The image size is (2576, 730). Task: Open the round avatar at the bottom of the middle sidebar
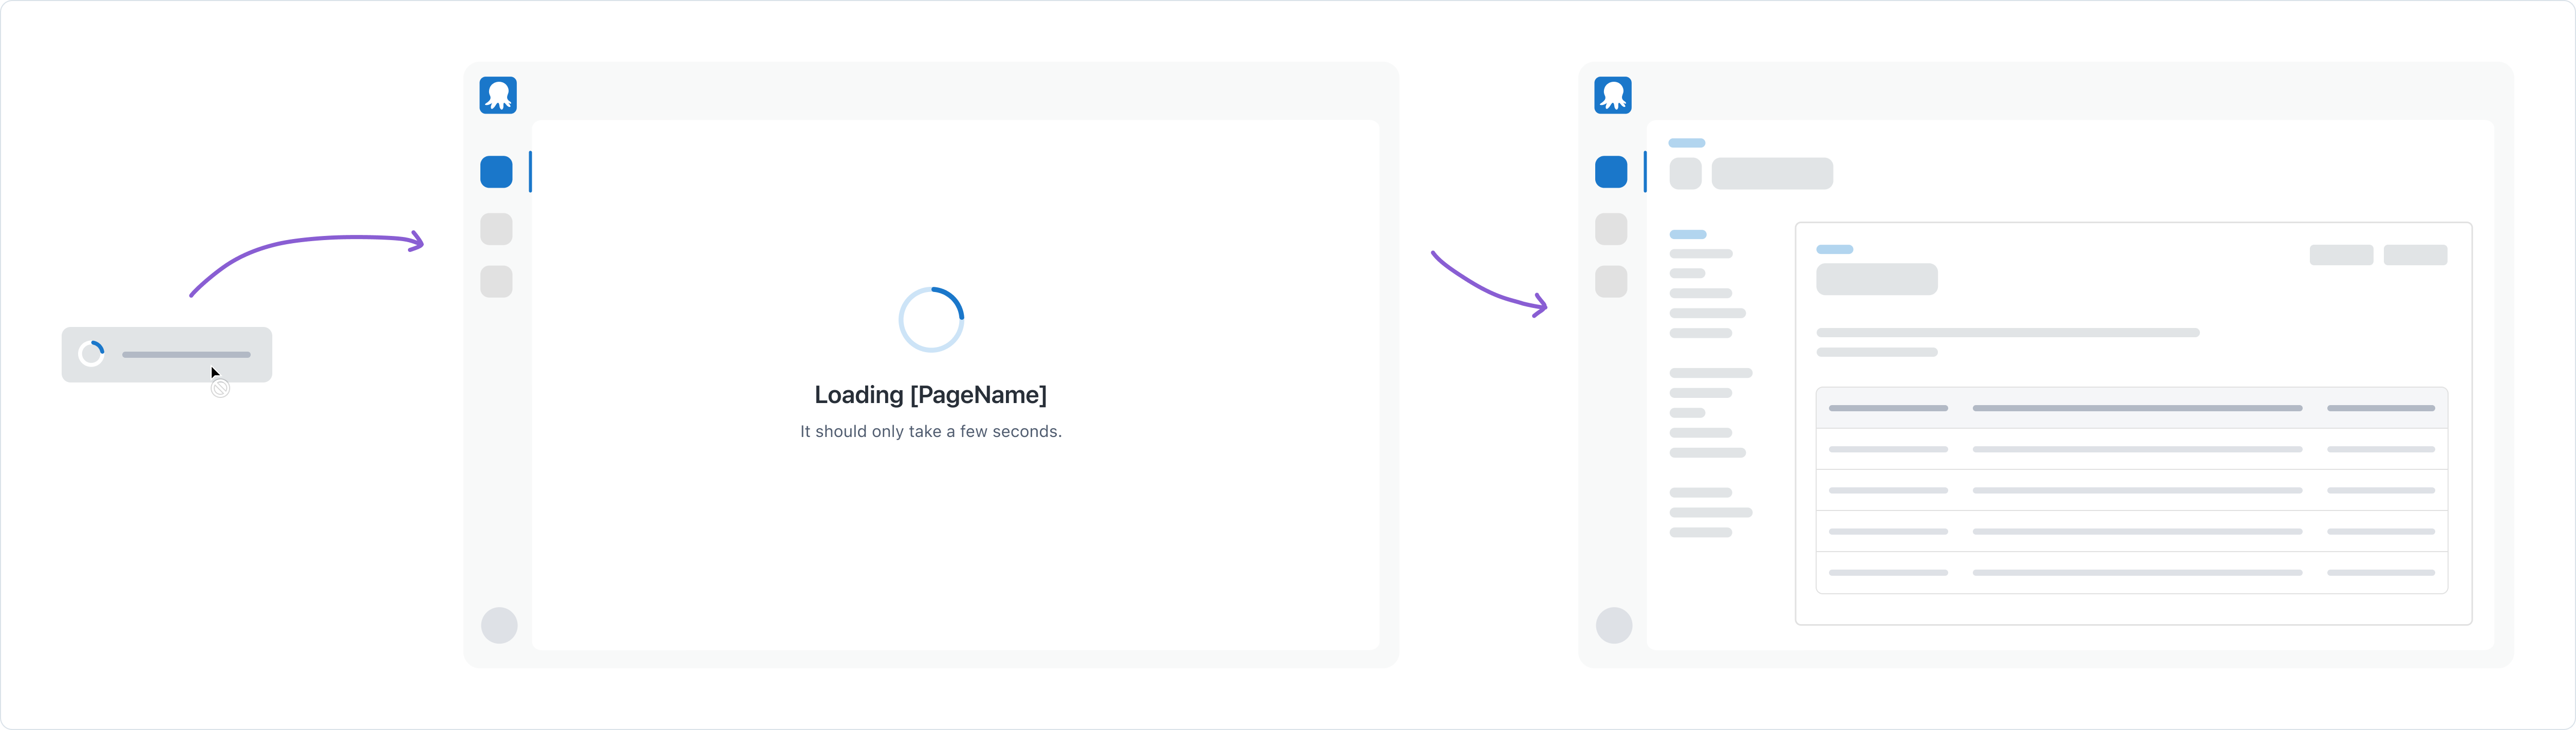(x=499, y=625)
